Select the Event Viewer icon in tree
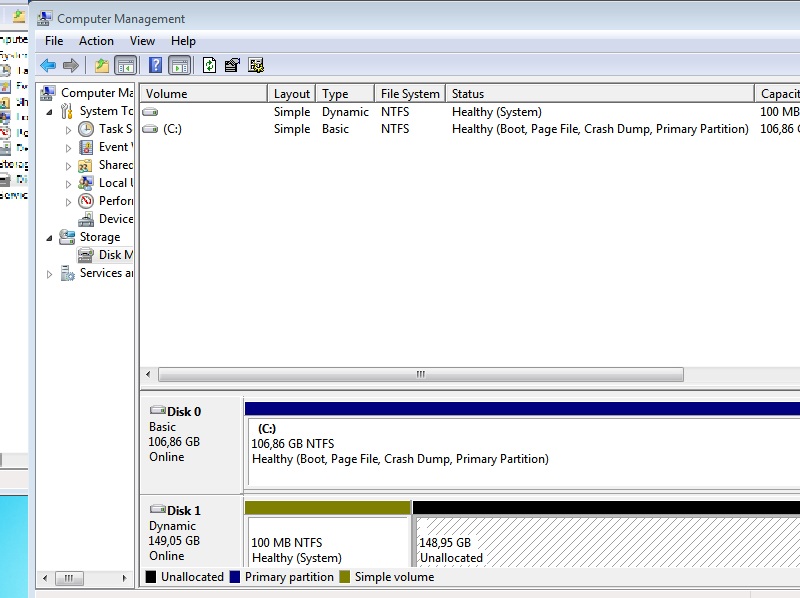The height and width of the screenshot is (598, 800). [86, 147]
